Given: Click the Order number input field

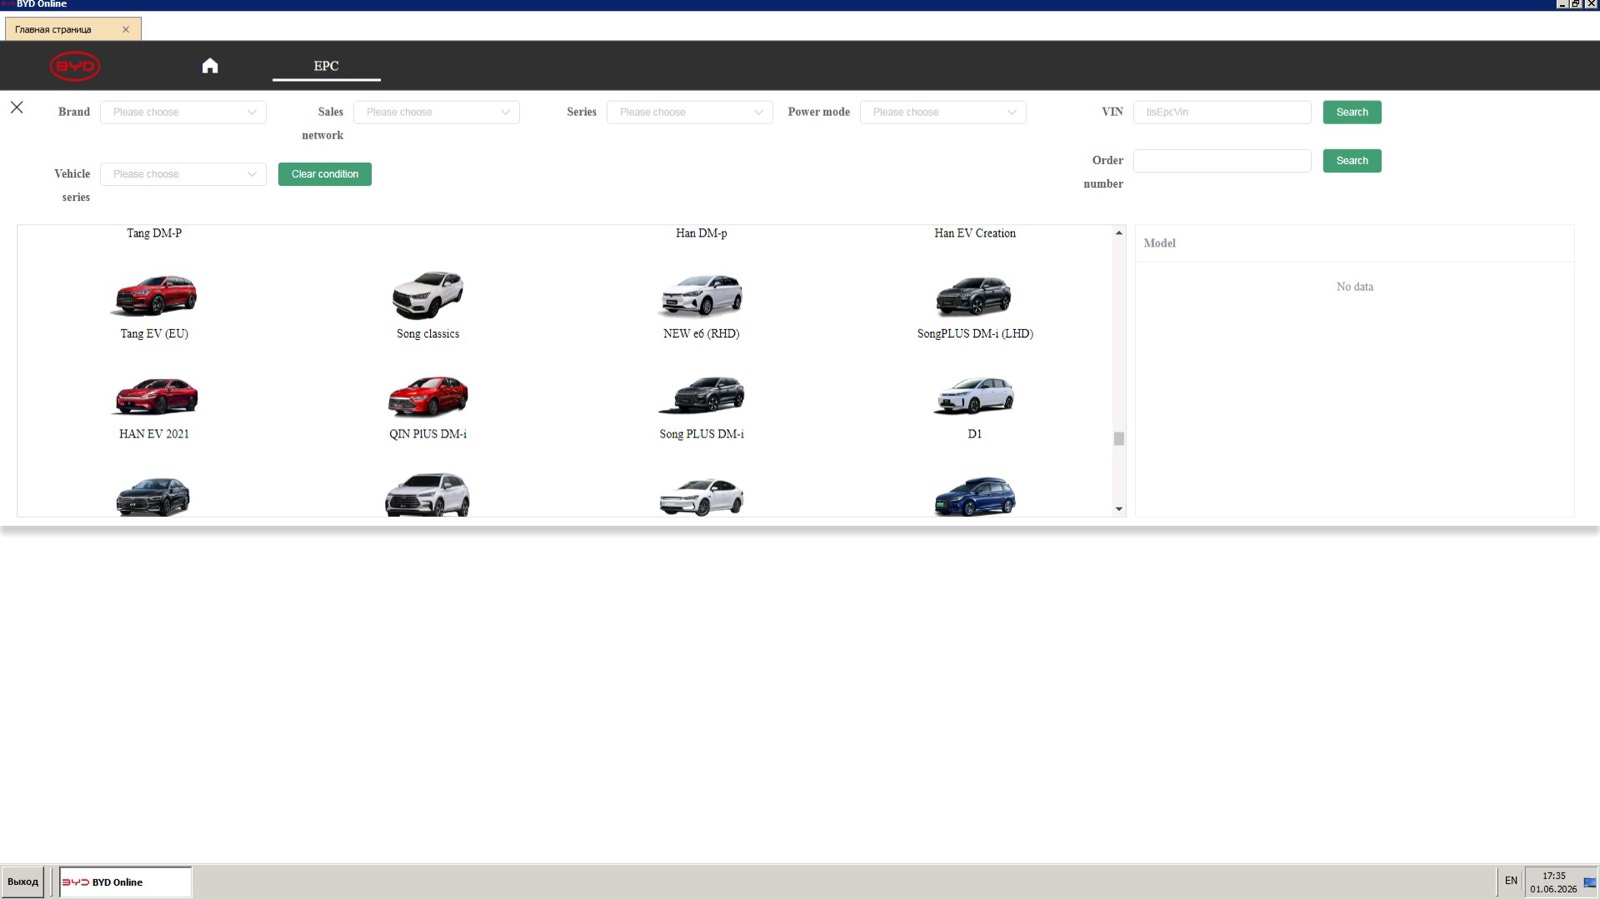Looking at the screenshot, I should (x=1222, y=161).
